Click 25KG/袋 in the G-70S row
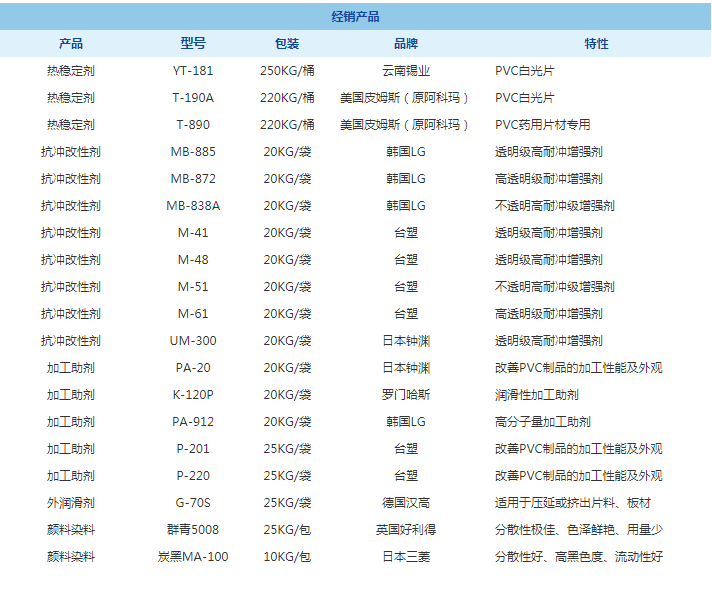The width and height of the screenshot is (712, 590). tap(287, 503)
